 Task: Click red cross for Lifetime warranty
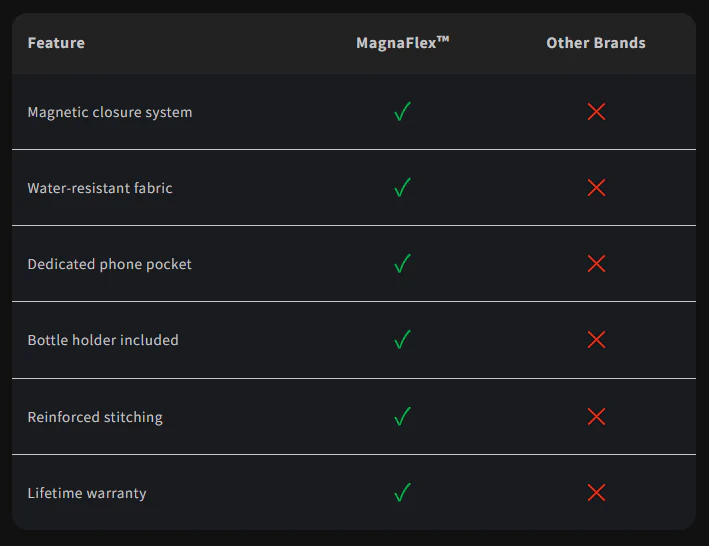click(x=596, y=493)
